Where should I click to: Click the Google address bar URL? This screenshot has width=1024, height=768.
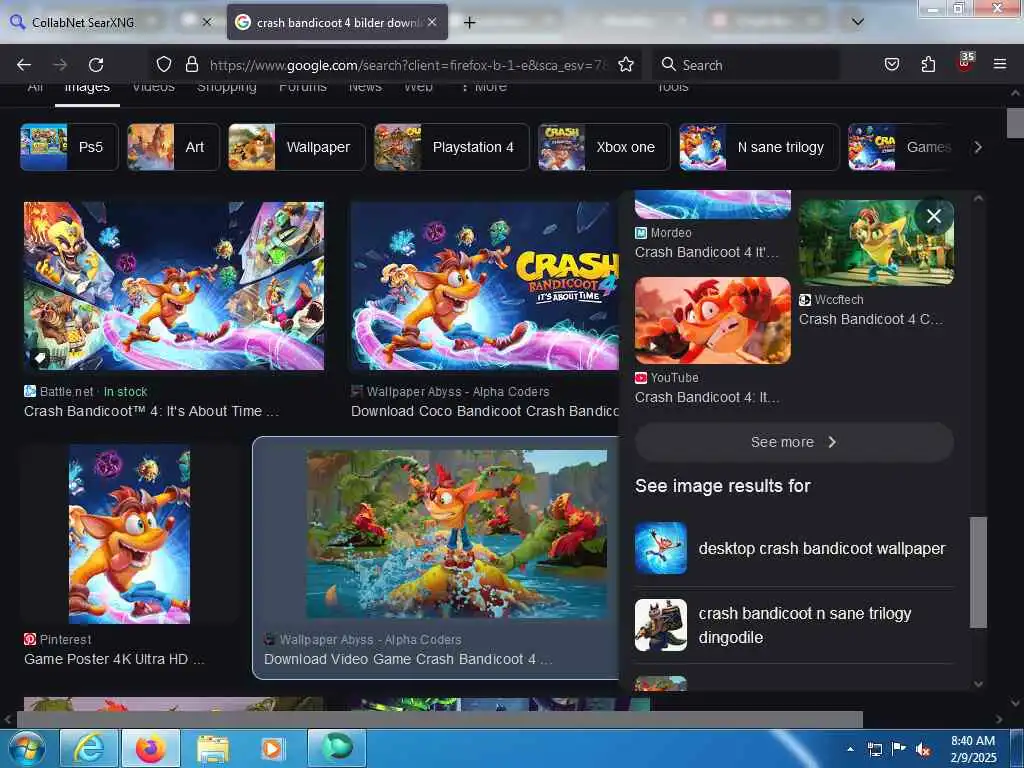408,65
